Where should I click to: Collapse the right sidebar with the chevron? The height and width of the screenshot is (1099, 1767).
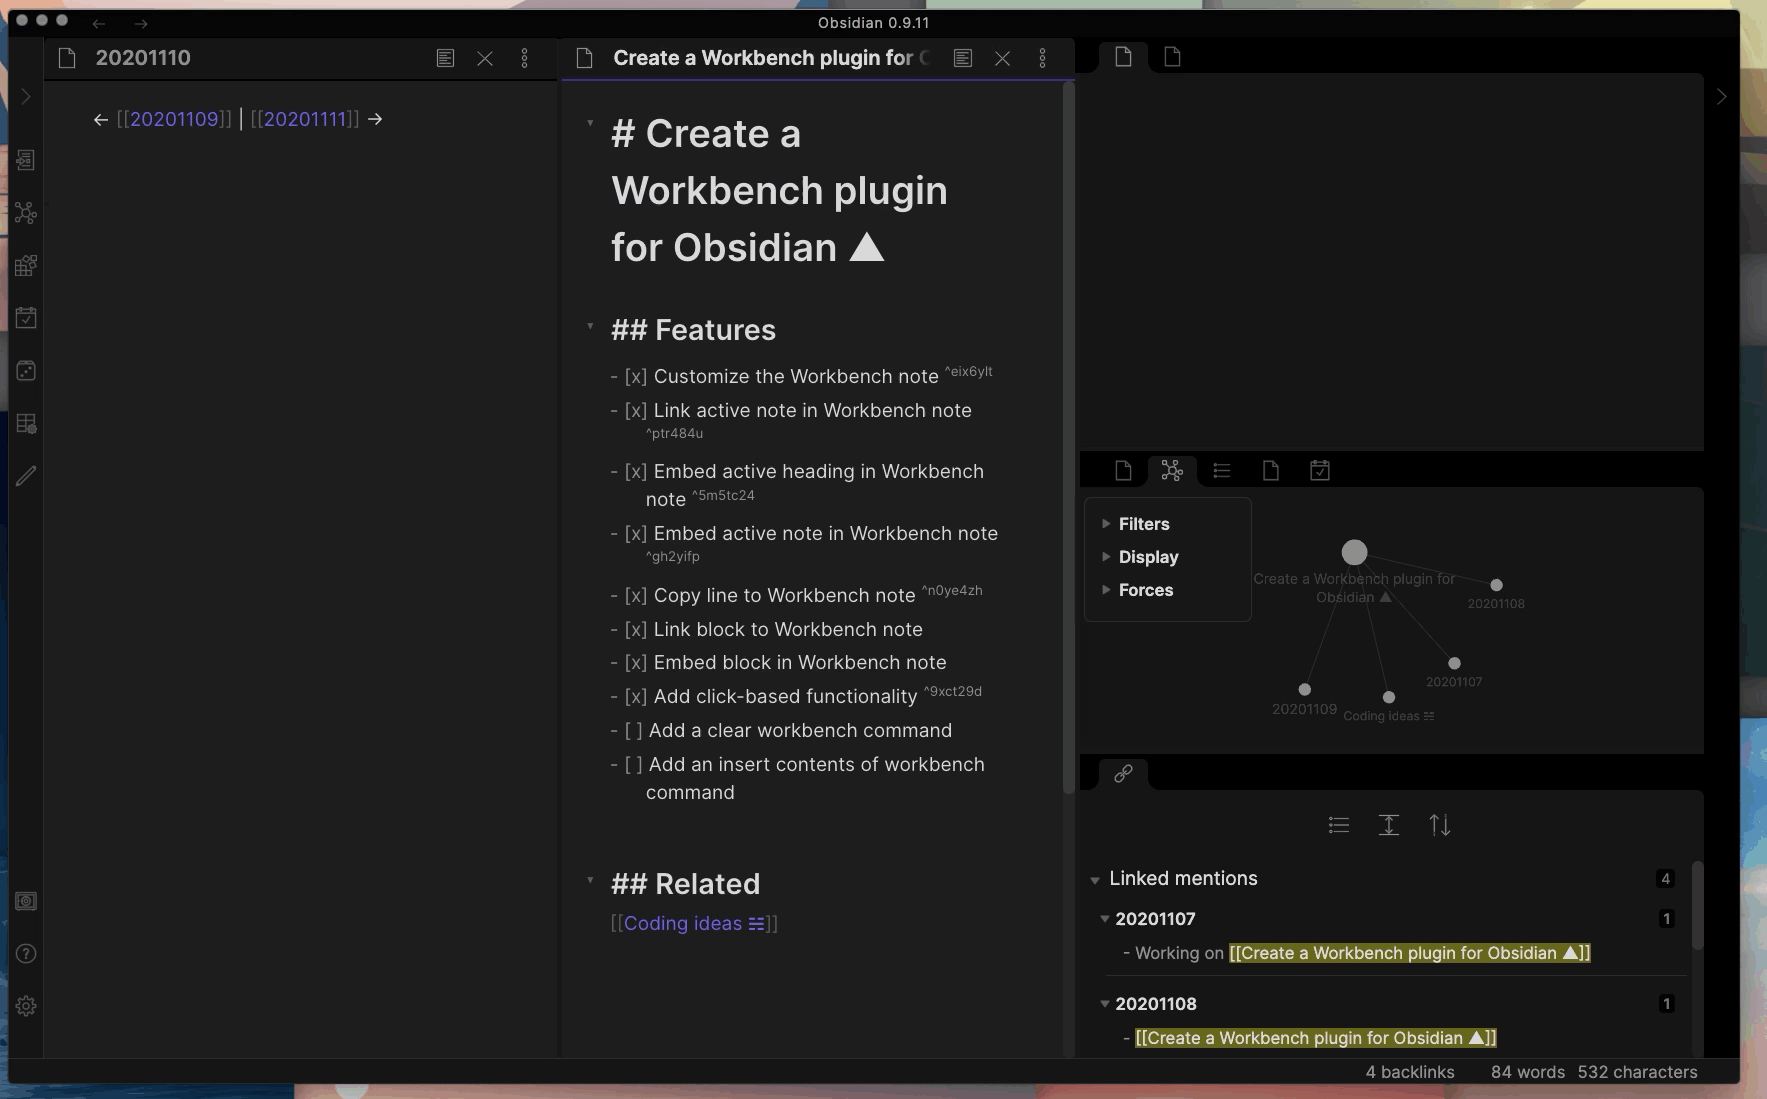pyautogui.click(x=1721, y=97)
